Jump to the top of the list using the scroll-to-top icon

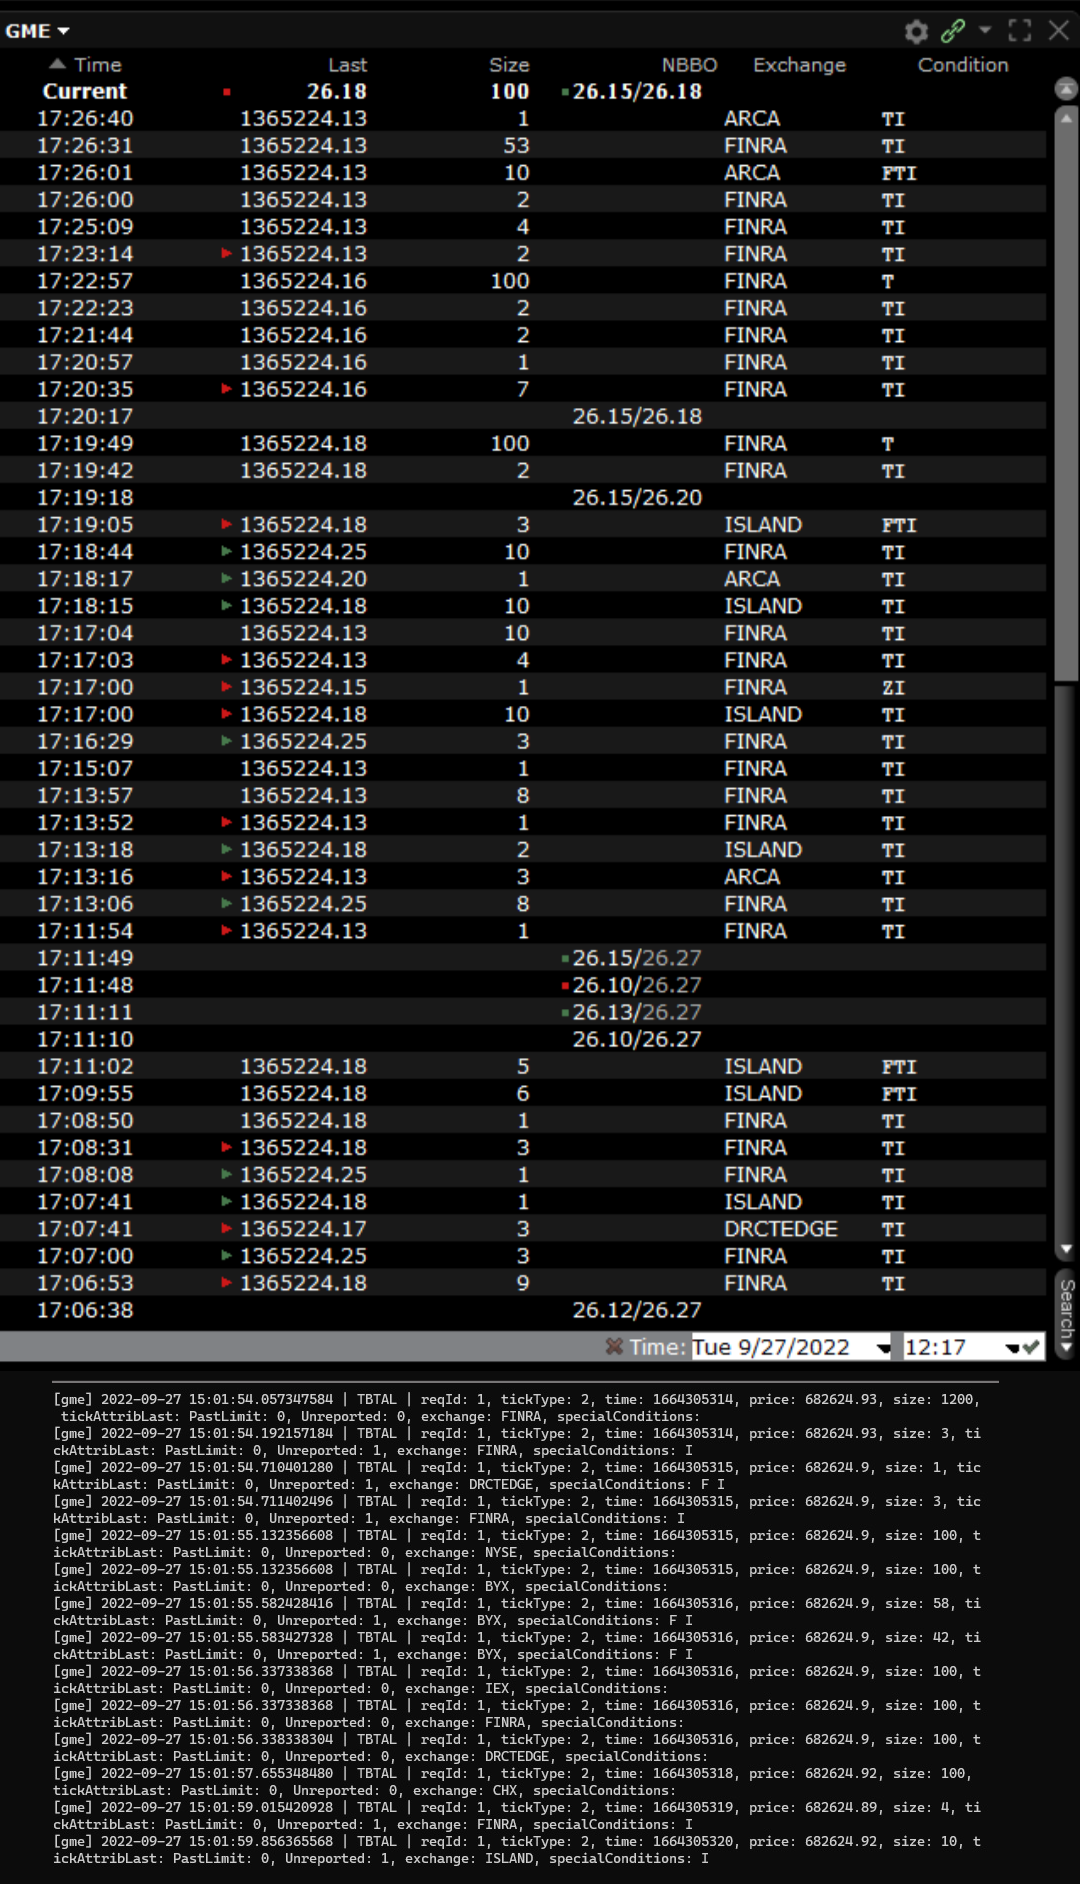click(1066, 89)
